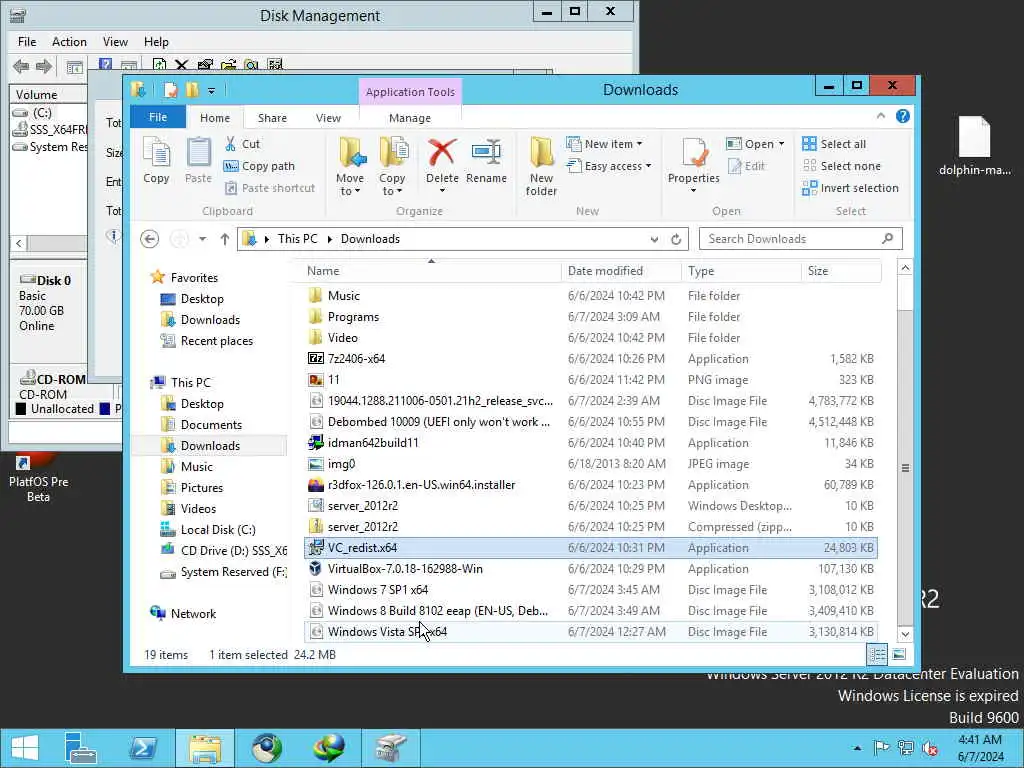Image resolution: width=1024 pixels, height=768 pixels.
Task: Click the Action Center flag in tray
Action: 881,748
